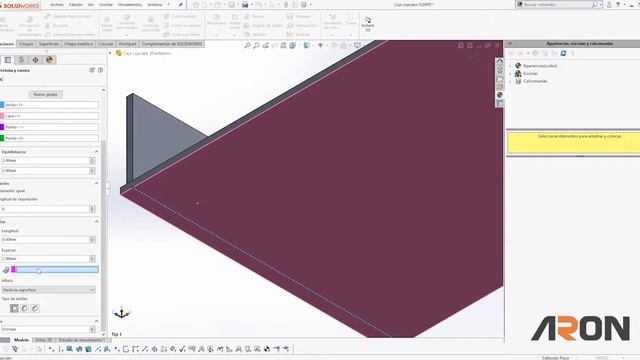Expand the flyout design tree arrow

point(110,53)
